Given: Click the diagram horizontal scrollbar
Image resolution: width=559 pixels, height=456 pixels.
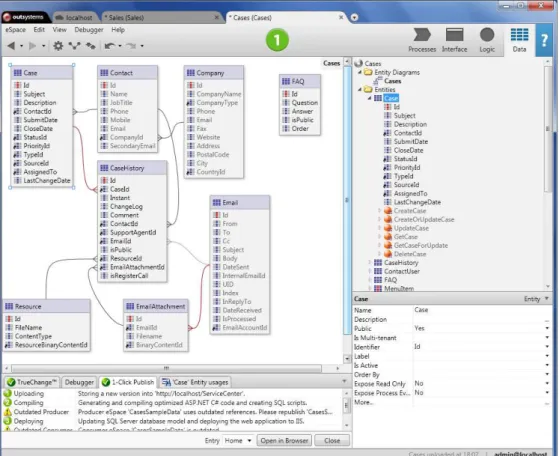Looking at the screenshot, I should [x=166, y=368].
